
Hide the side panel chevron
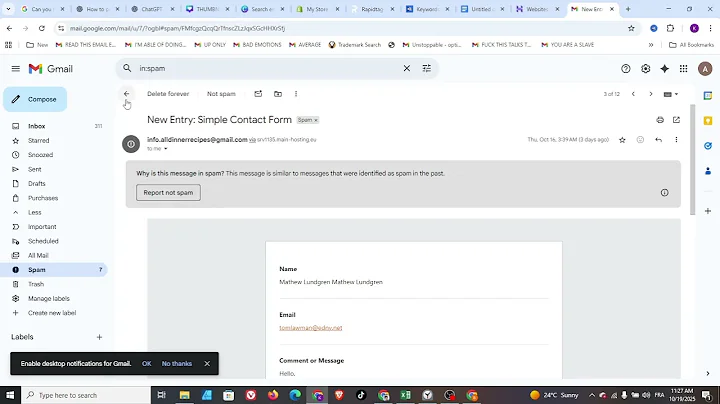point(708,373)
